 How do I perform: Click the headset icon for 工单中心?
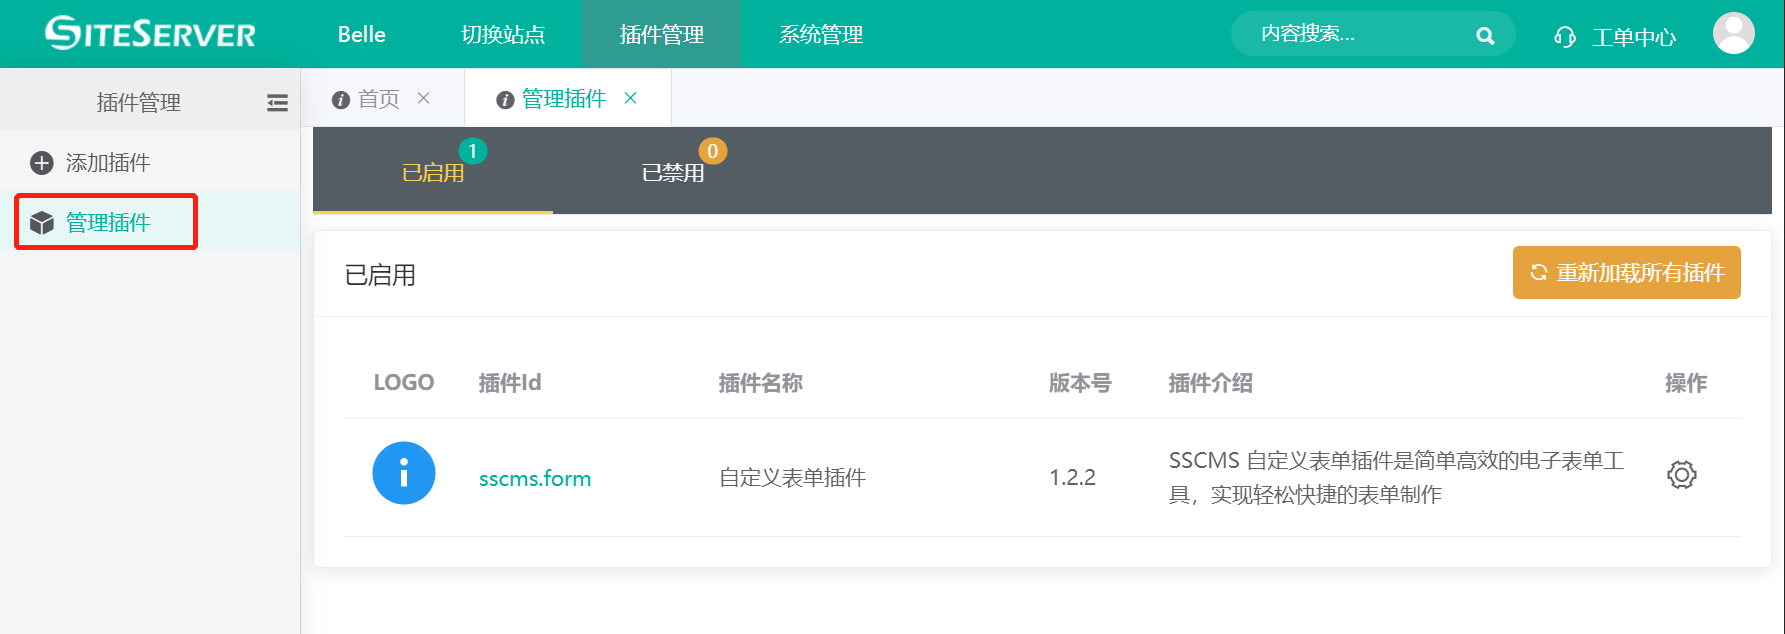click(x=1565, y=37)
